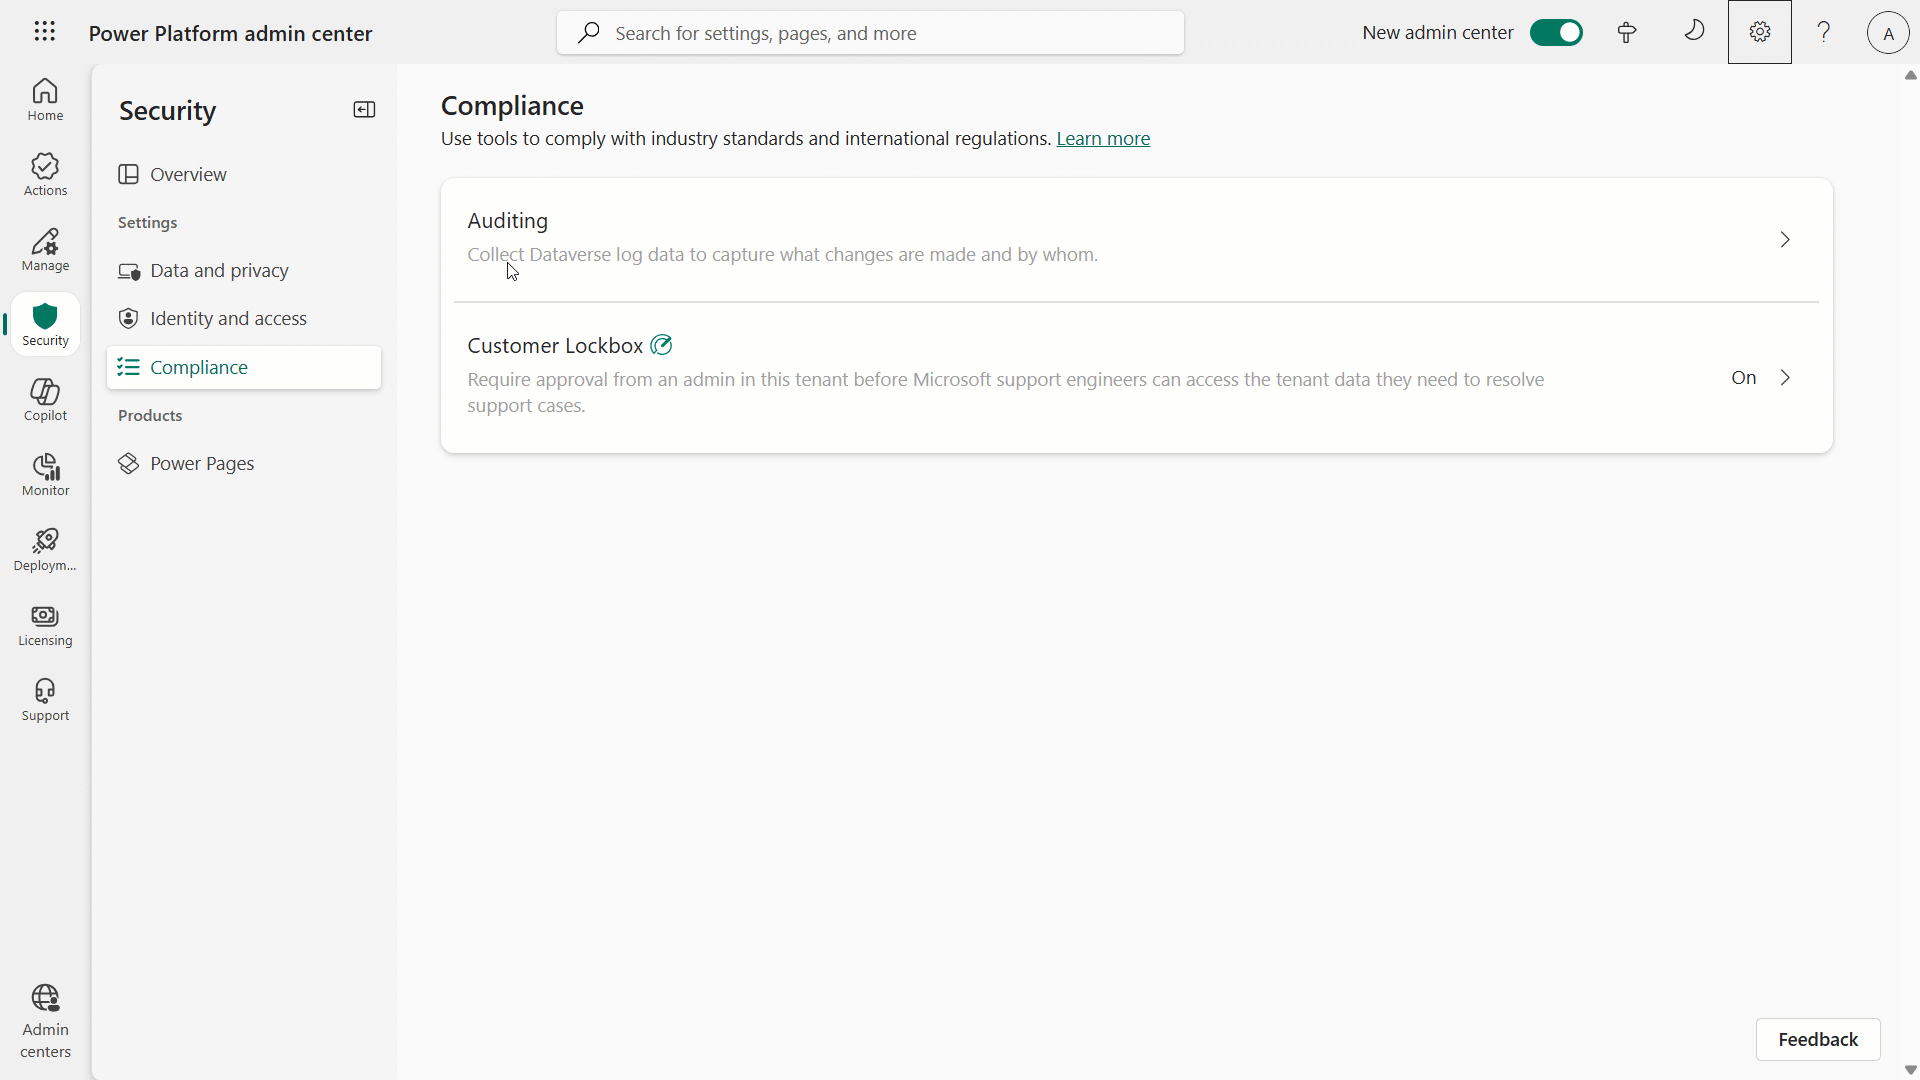Image resolution: width=1920 pixels, height=1080 pixels.
Task: Open the app launcher waffle icon
Action: tap(44, 32)
